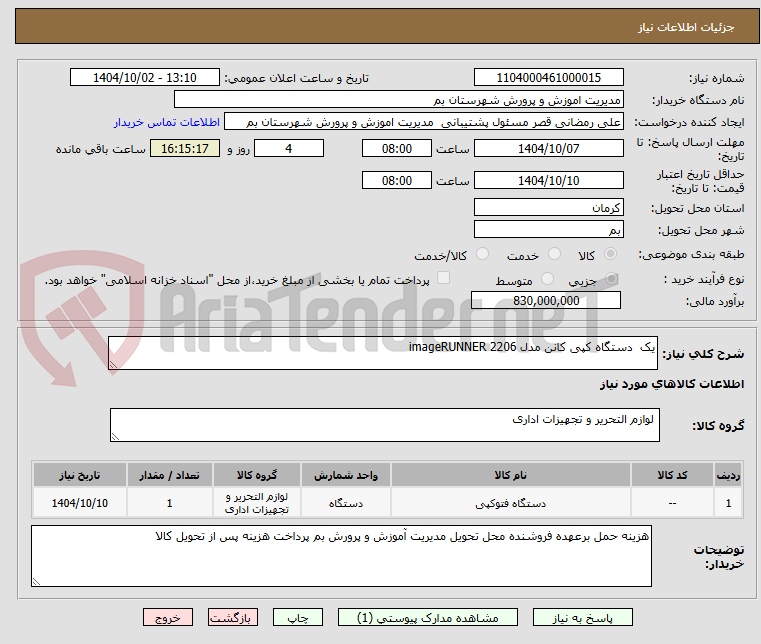Viewport: 761px width, 644px height.
Task: Click the delivery province field کرمان
Action: (x=548, y=207)
